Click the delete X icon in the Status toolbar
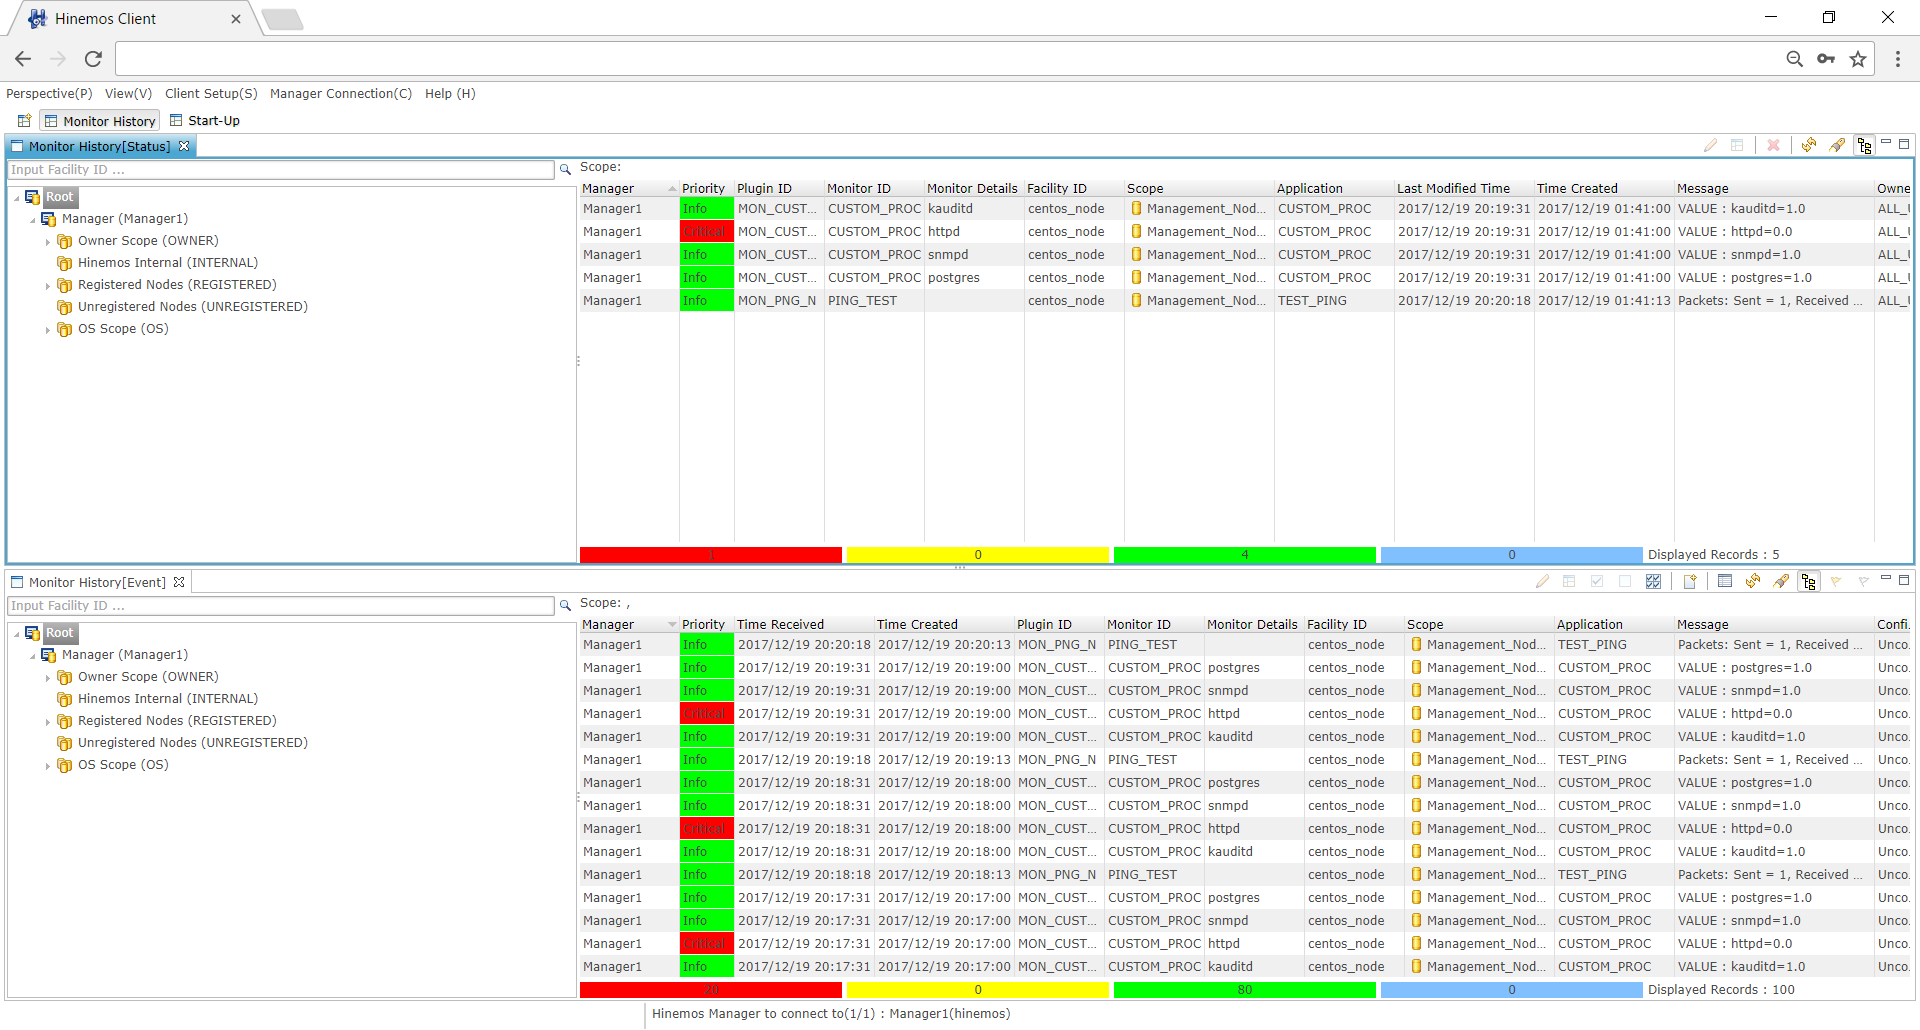 pos(1773,145)
